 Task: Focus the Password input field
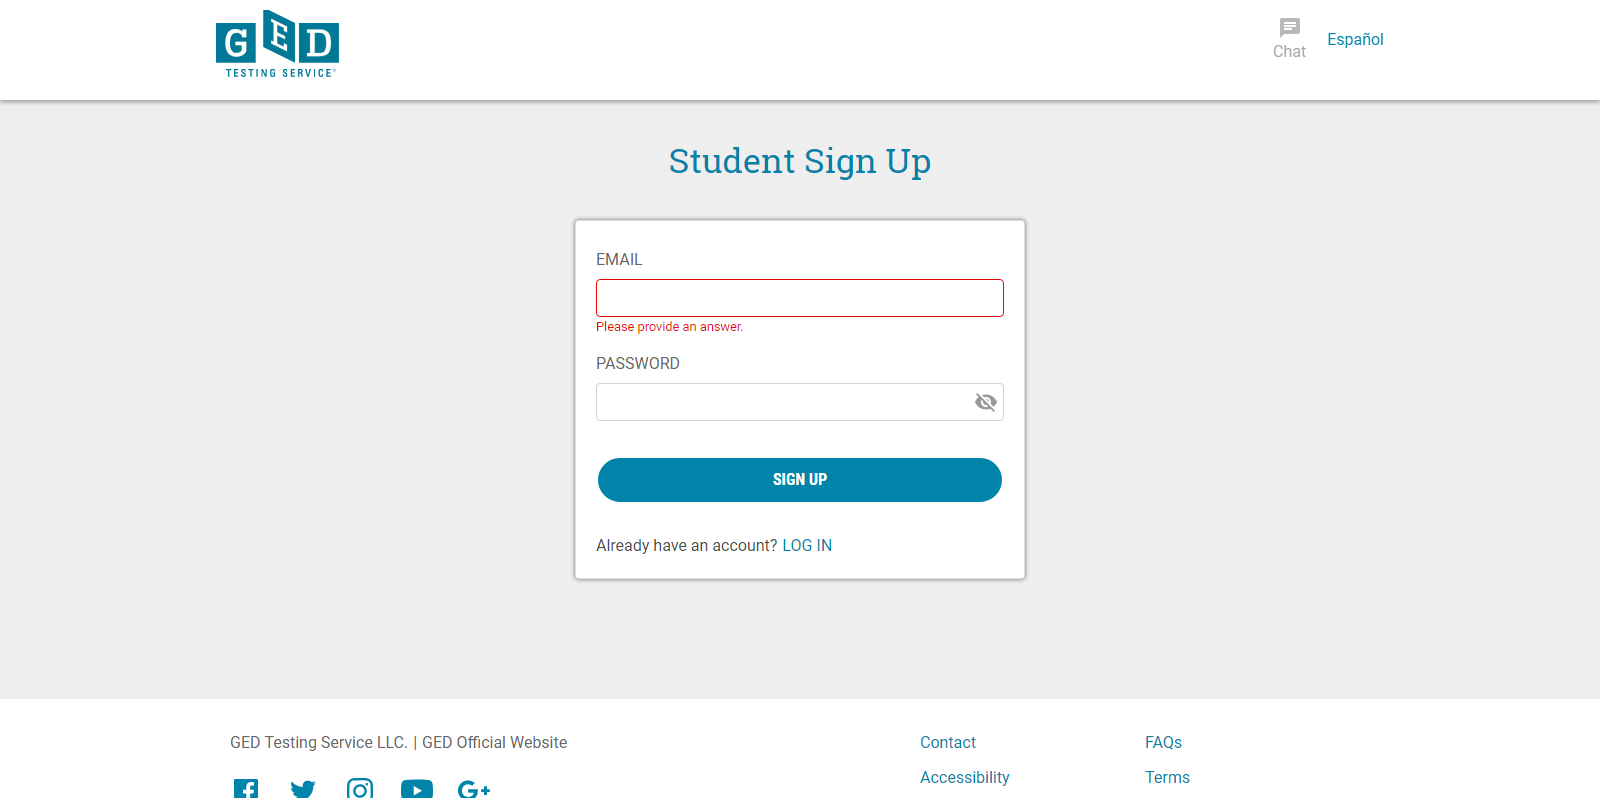pos(780,402)
